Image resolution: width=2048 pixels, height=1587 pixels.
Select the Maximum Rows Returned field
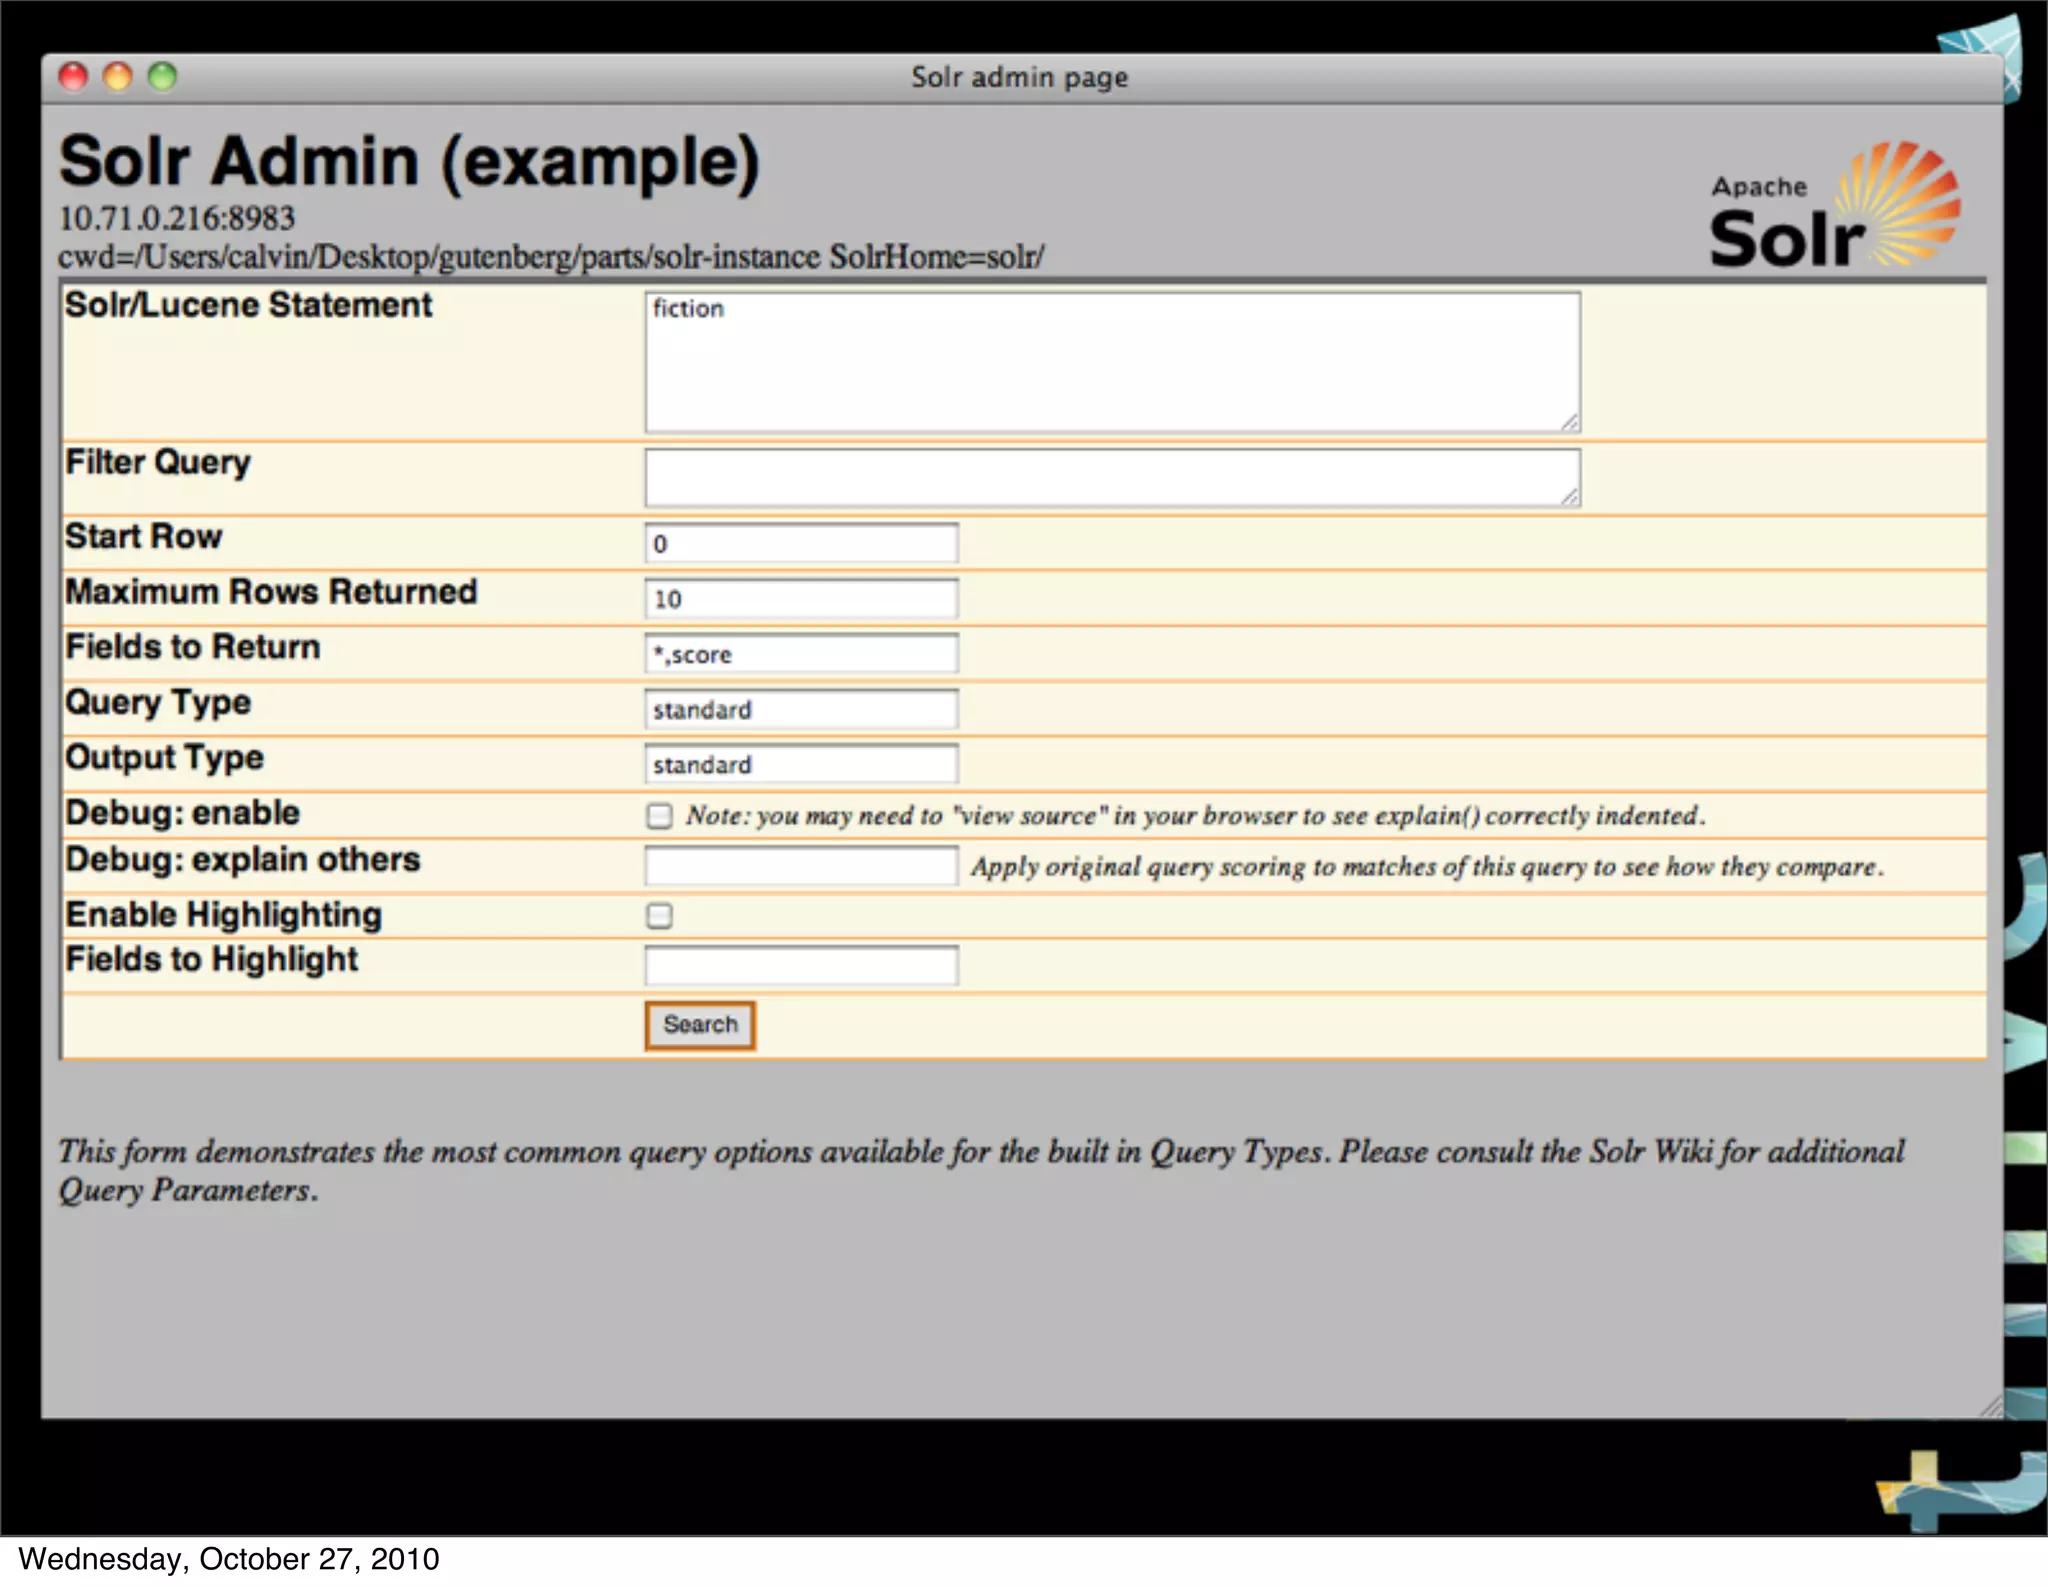click(801, 598)
